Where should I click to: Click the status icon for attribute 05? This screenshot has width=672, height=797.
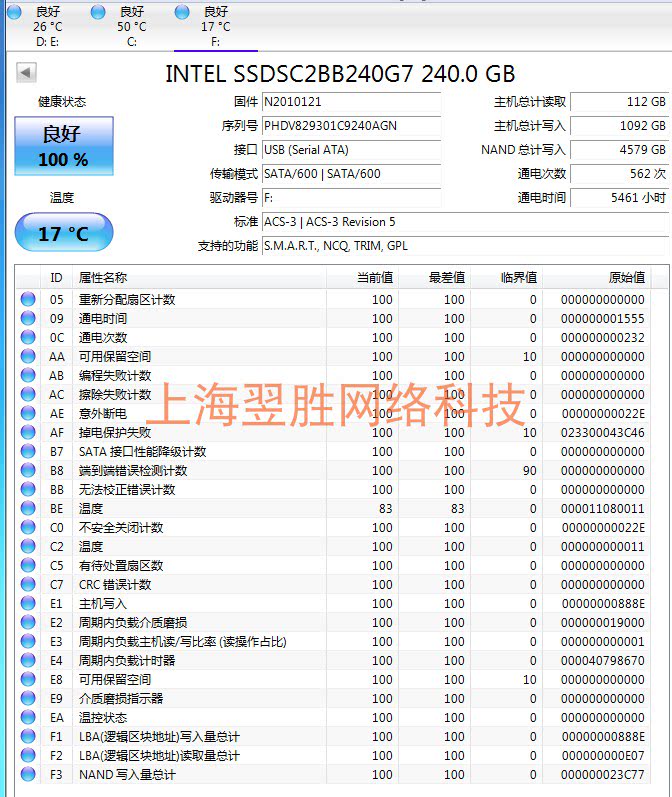[x=28, y=299]
